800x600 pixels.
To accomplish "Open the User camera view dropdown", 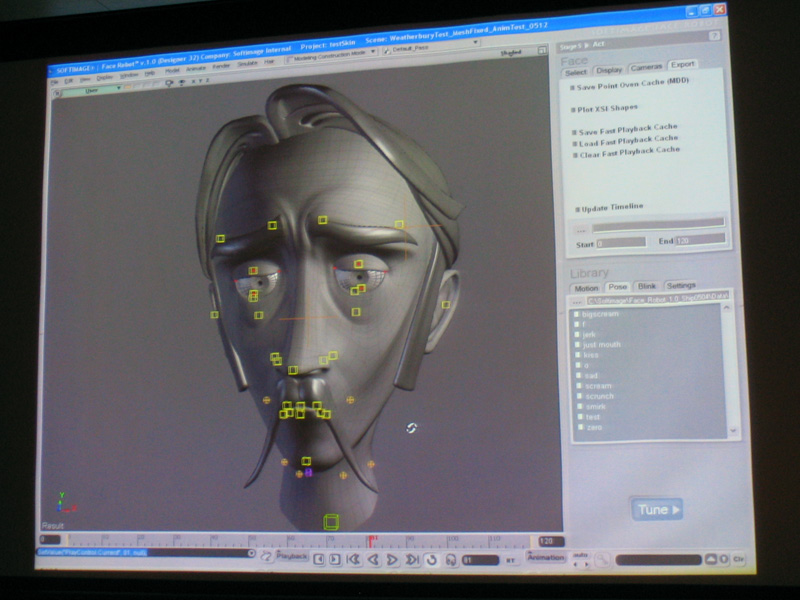I will click(x=92, y=90).
